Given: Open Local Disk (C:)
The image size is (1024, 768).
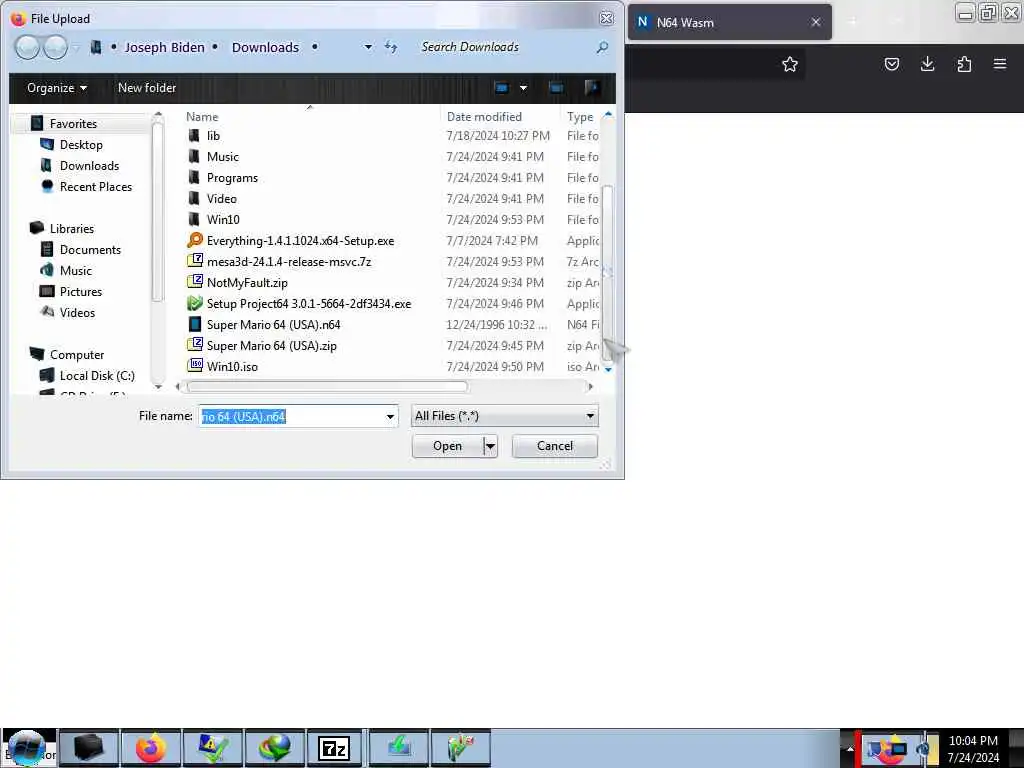Looking at the screenshot, I should click(97, 376).
